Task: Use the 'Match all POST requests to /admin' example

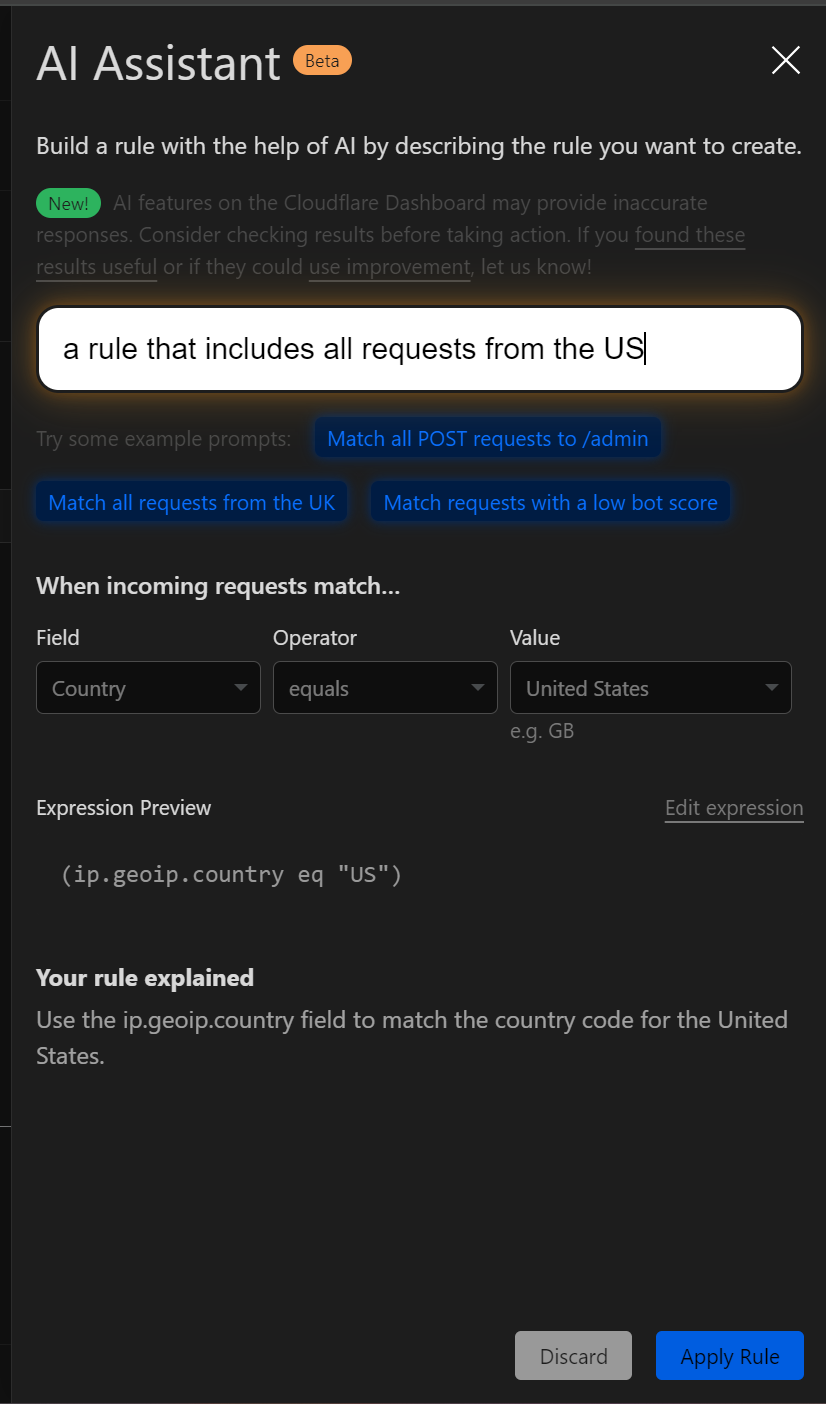Action: 488,438
